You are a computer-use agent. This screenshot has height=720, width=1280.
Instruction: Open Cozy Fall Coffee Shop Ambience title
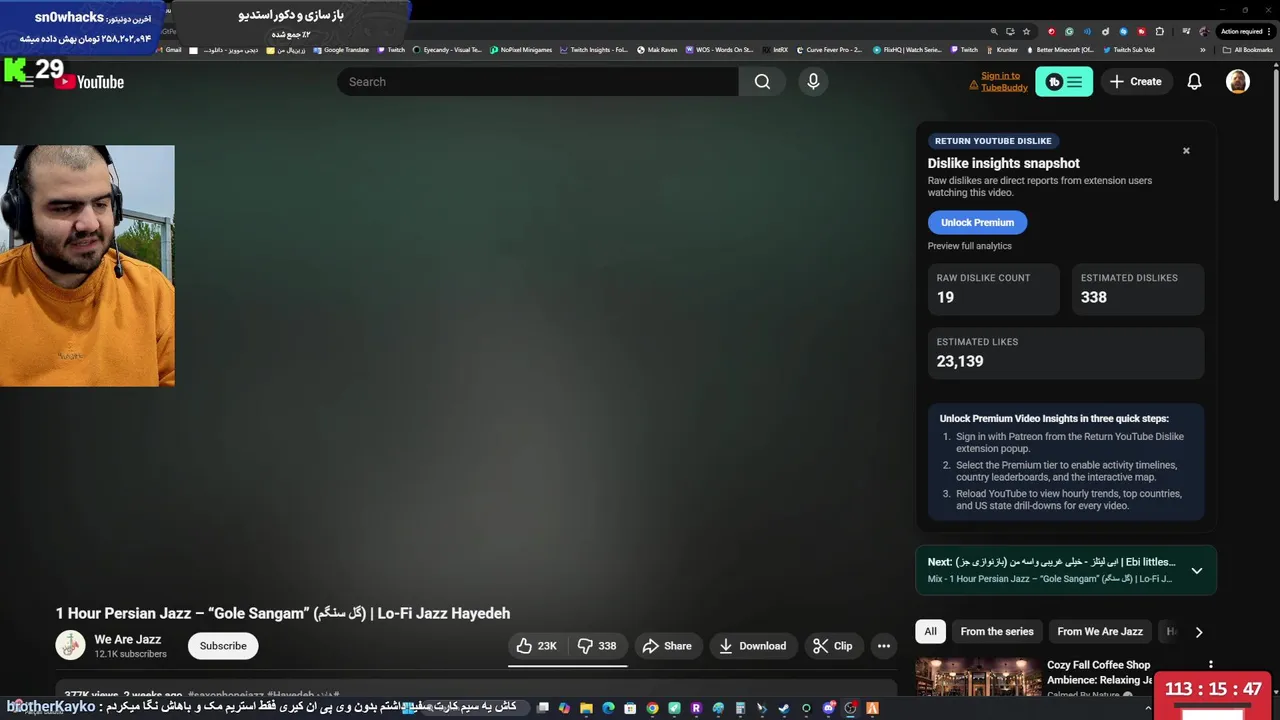pos(1098,672)
